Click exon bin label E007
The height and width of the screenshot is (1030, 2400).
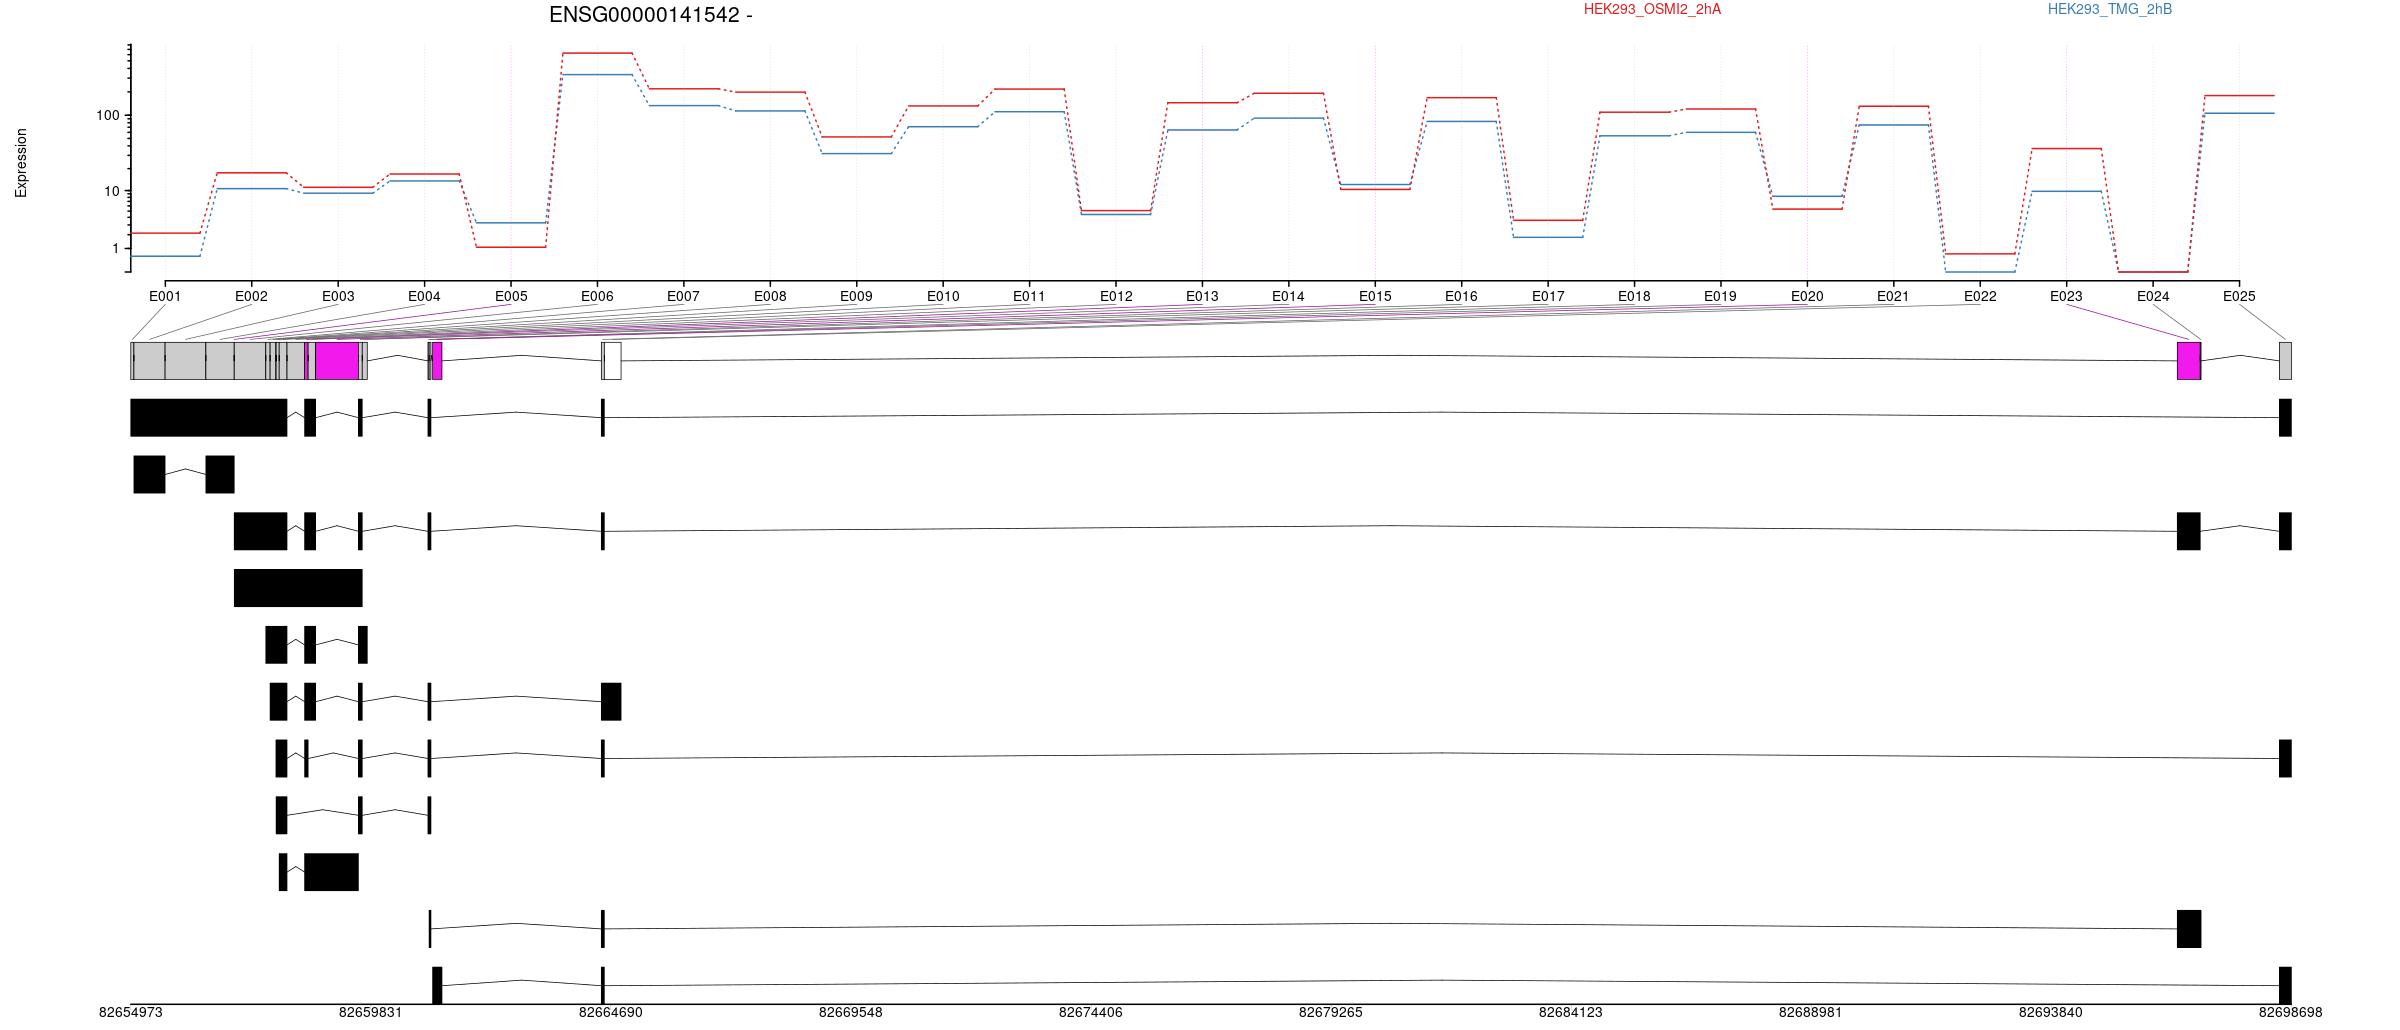click(683, 296)
